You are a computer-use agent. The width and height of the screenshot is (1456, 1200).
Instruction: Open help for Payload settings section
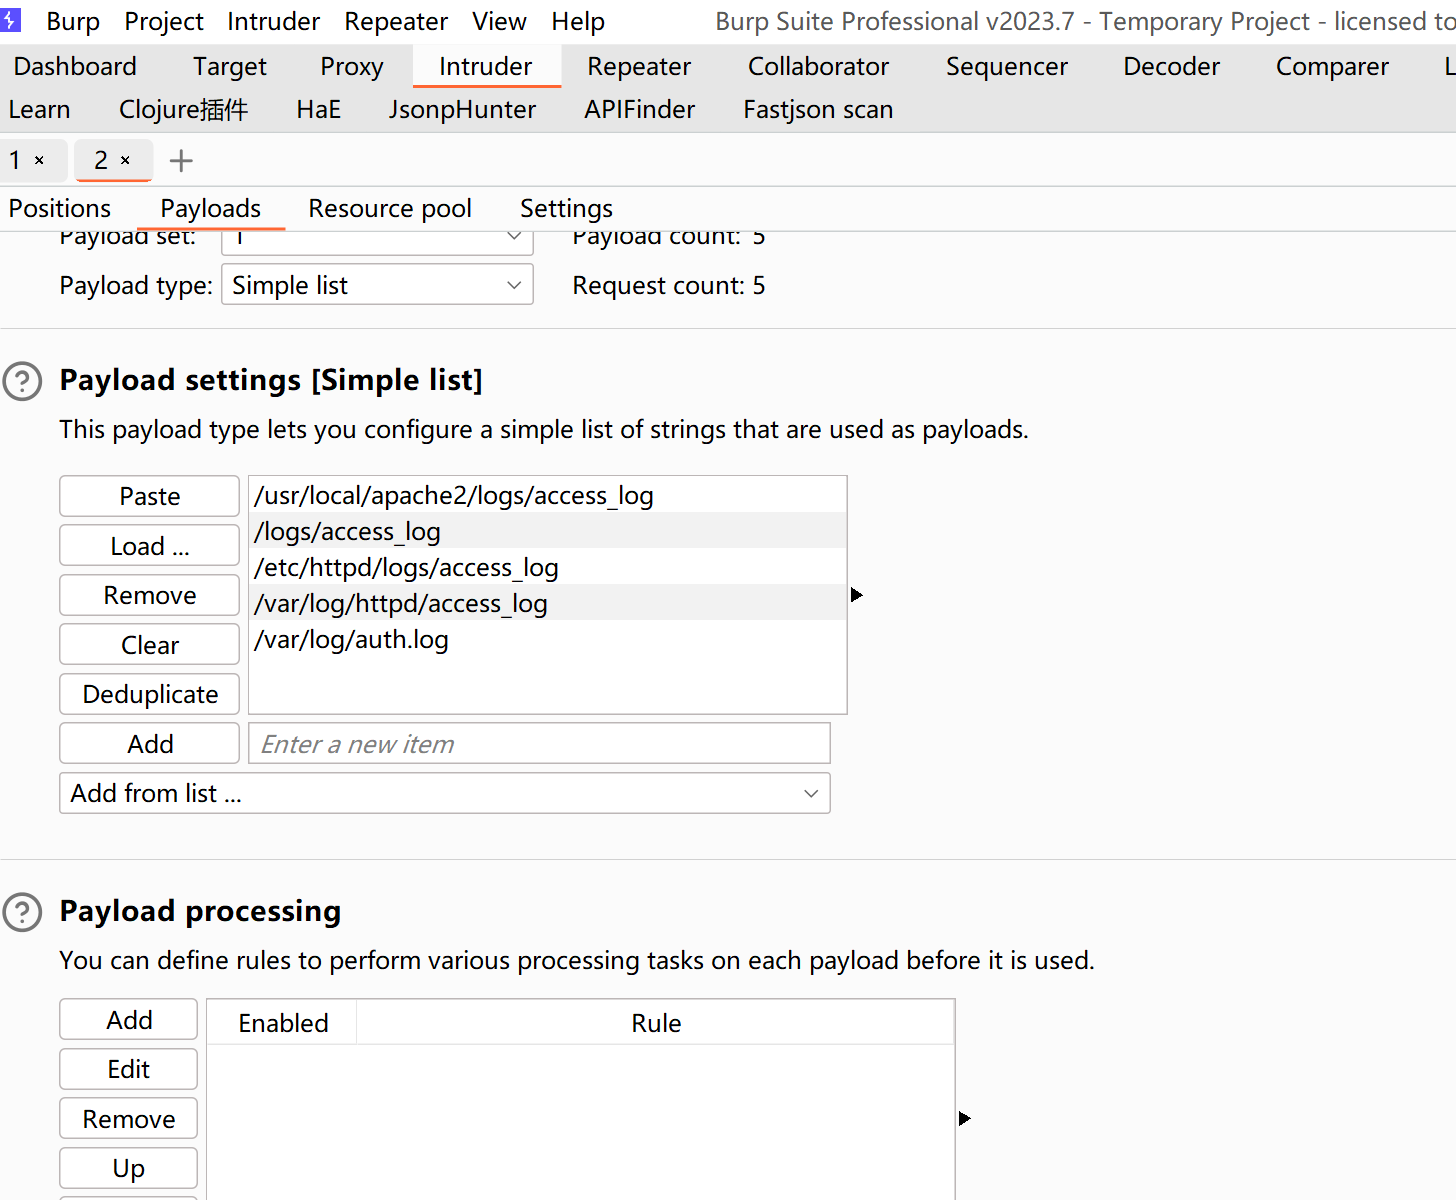click(x=22, y=381)
